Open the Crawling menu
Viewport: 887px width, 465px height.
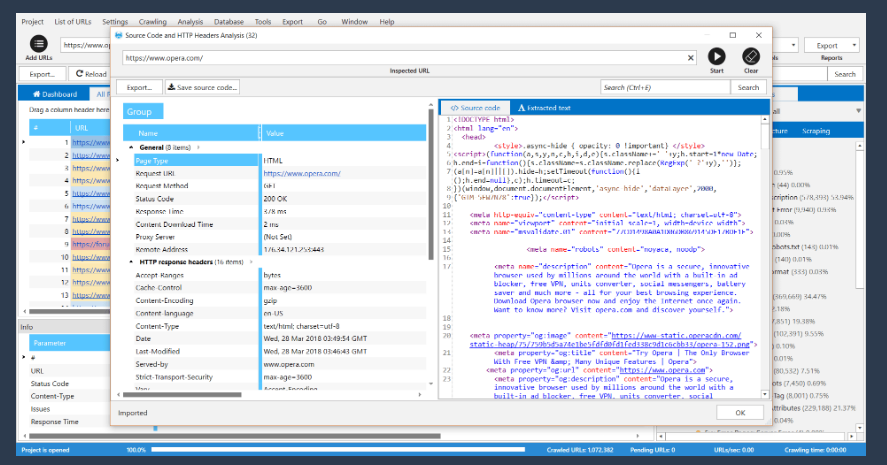click(153, 21)
